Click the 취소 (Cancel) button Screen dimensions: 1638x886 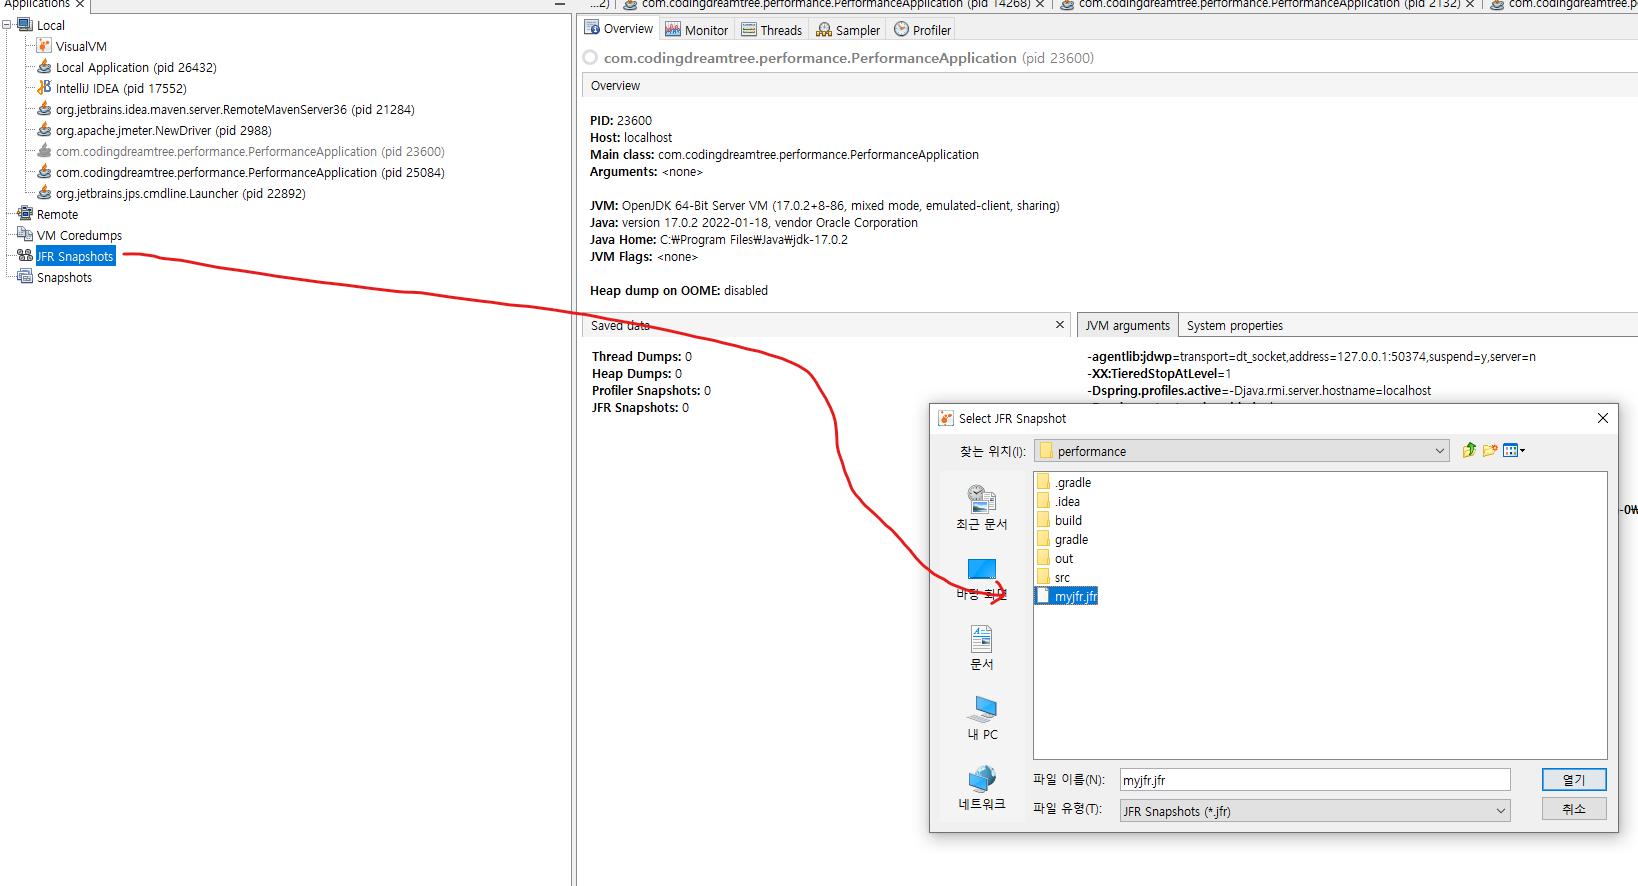1574,808
